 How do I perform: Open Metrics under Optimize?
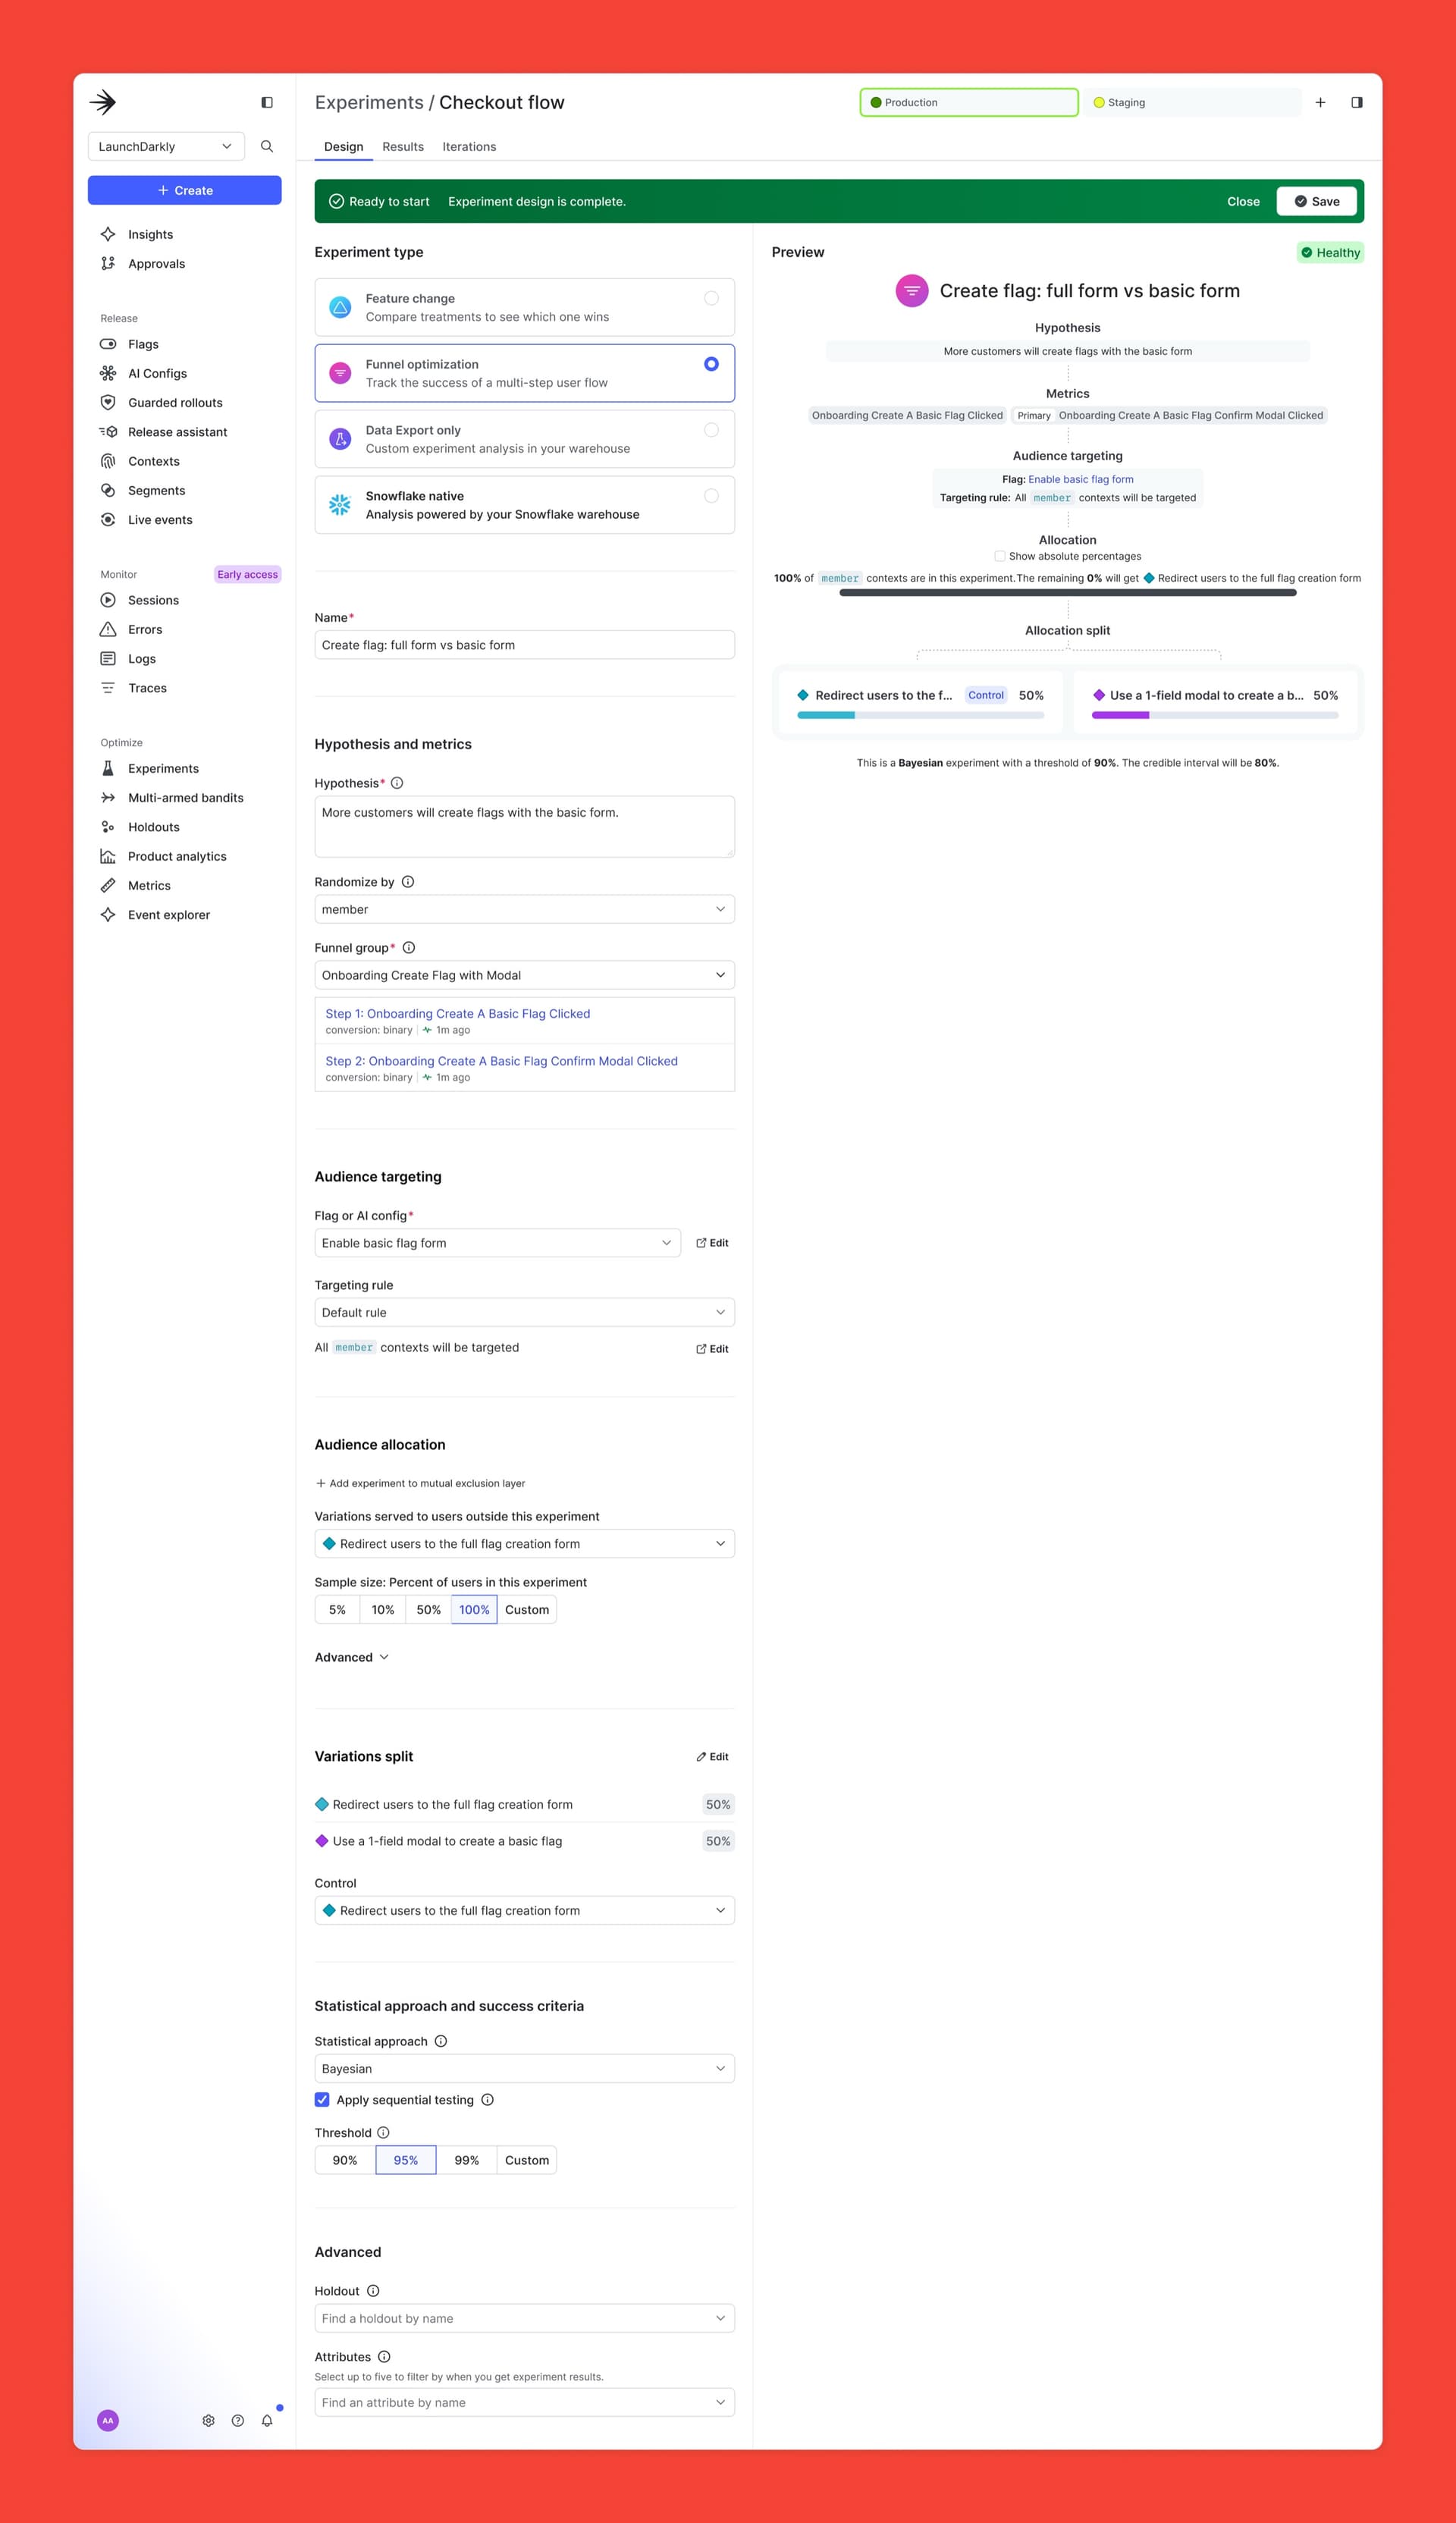click(149, 886)
